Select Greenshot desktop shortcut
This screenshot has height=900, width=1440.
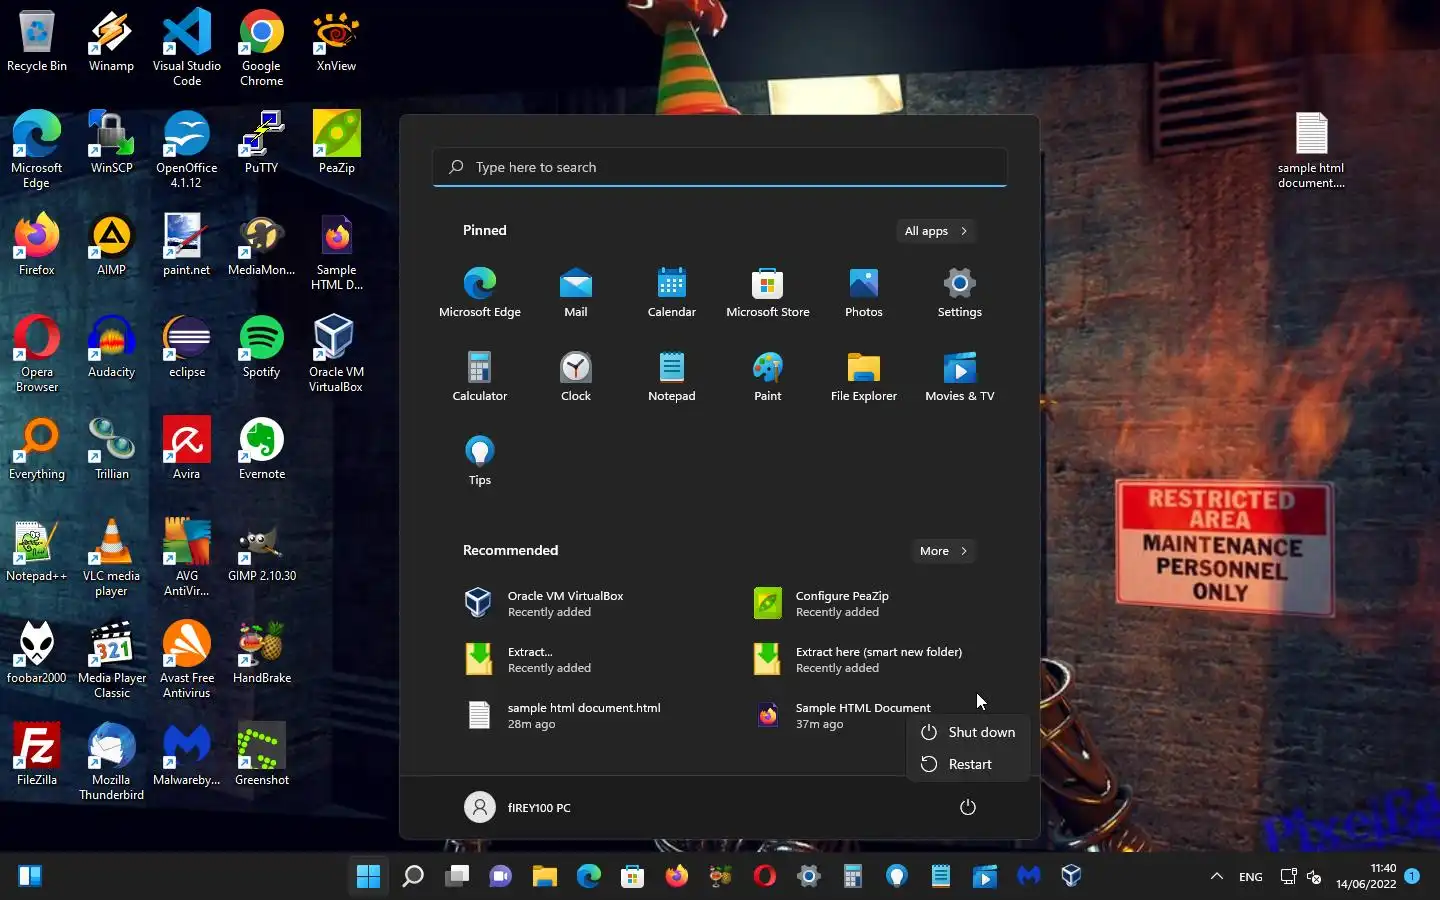(x=262, y=755)
